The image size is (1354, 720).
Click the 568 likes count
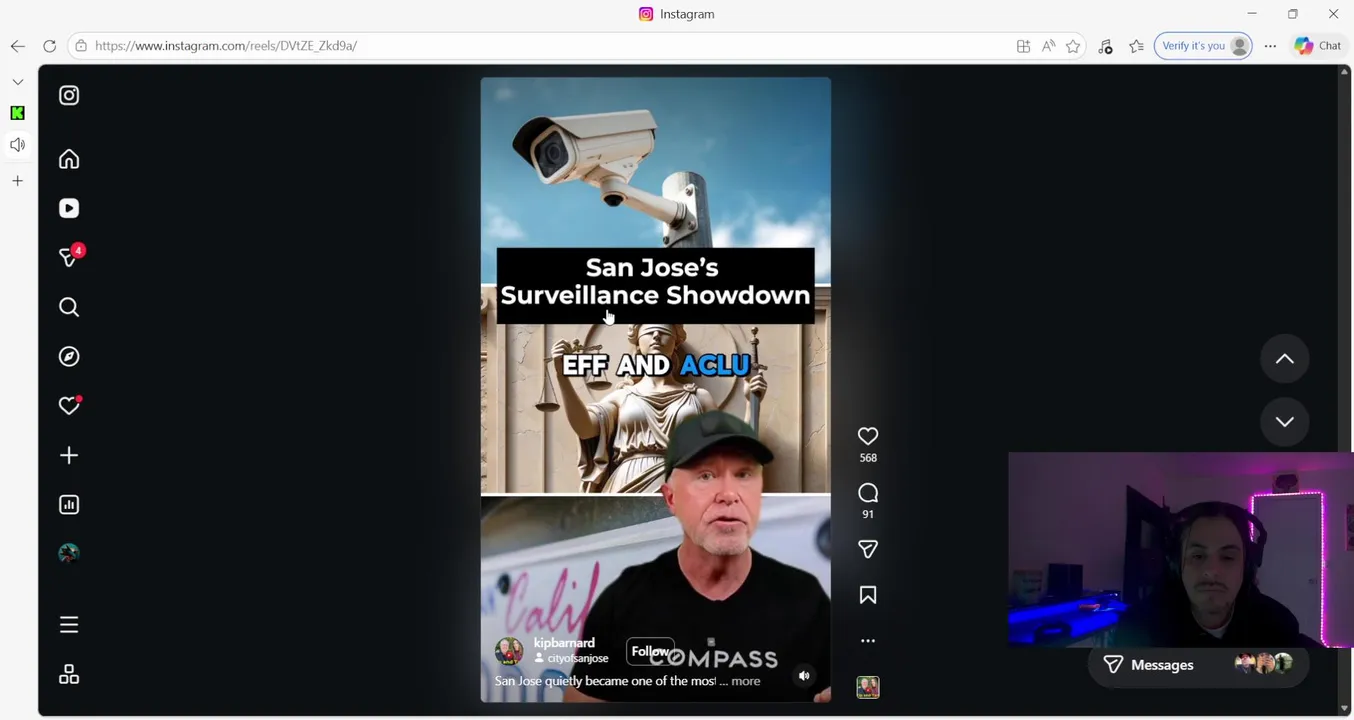868,458
